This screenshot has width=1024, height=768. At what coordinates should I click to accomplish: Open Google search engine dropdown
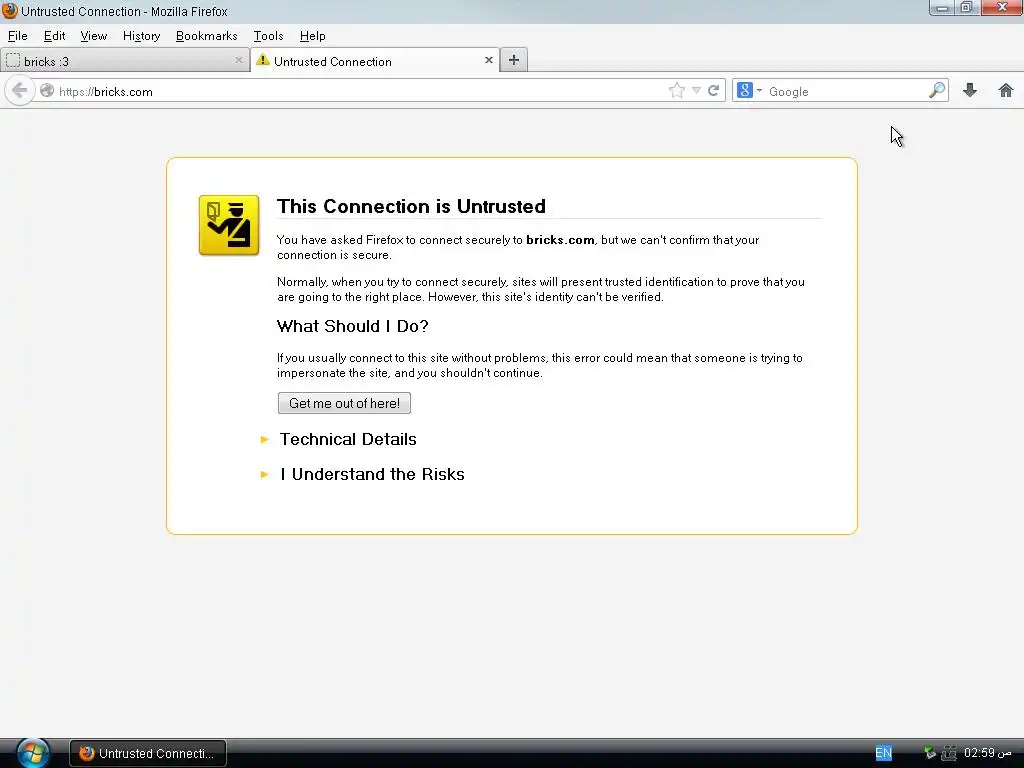(750, 90)
